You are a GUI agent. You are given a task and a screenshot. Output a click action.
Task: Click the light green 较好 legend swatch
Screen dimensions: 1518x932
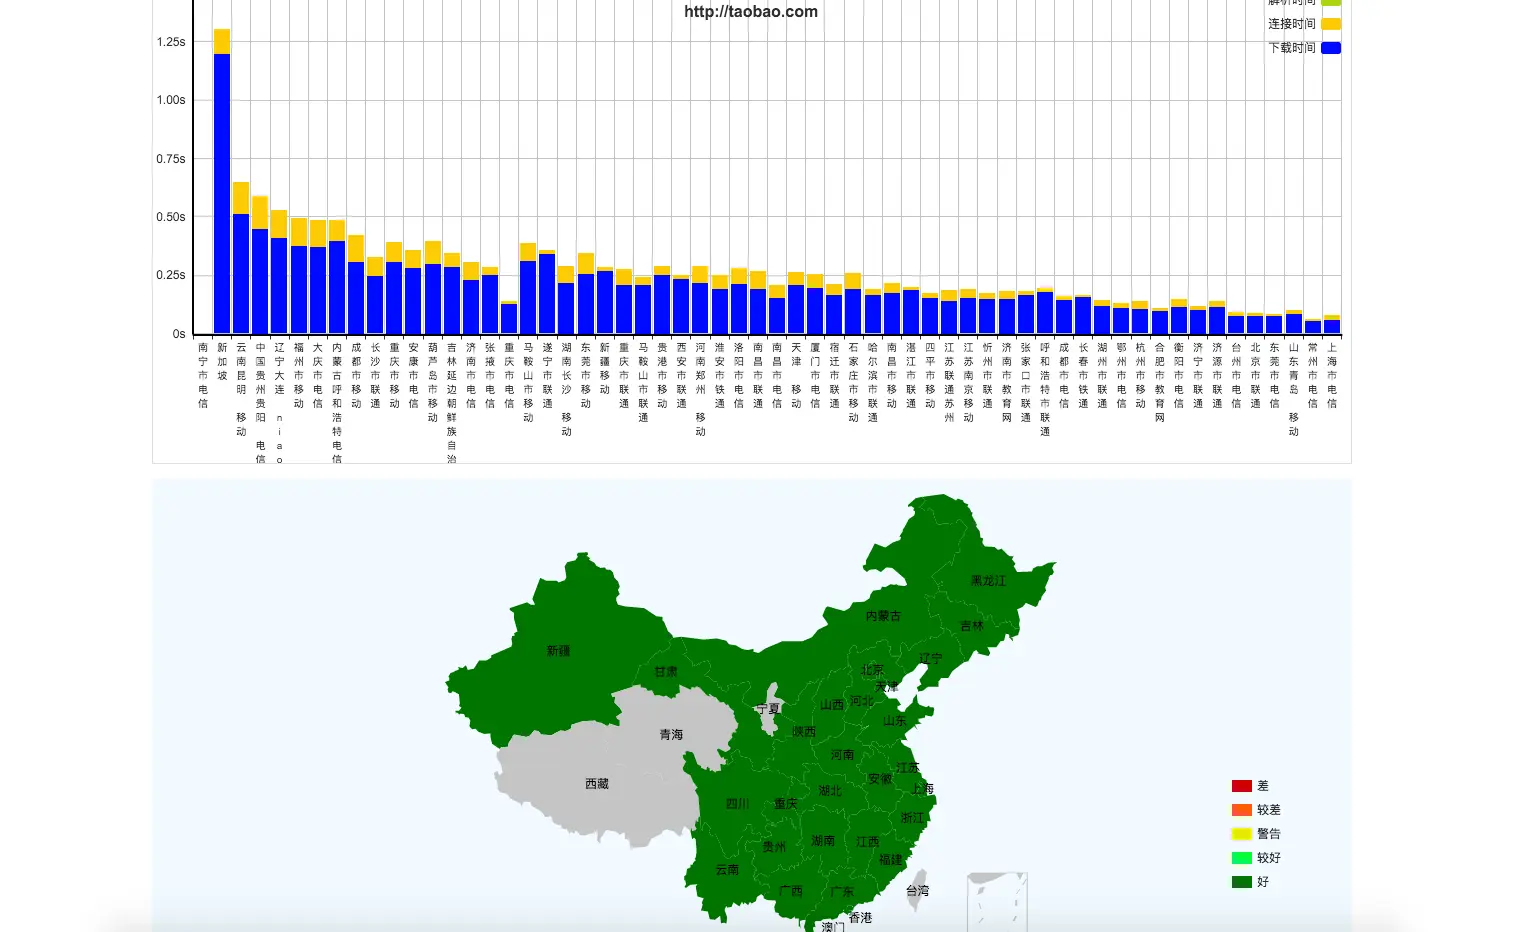[x=1241, y=858]
